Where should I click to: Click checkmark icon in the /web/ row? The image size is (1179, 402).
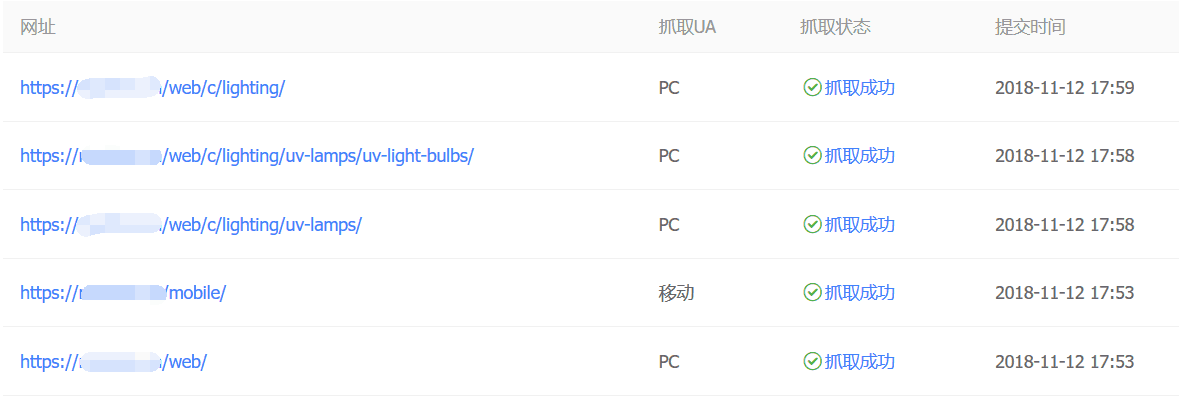(x=812, y=361)
